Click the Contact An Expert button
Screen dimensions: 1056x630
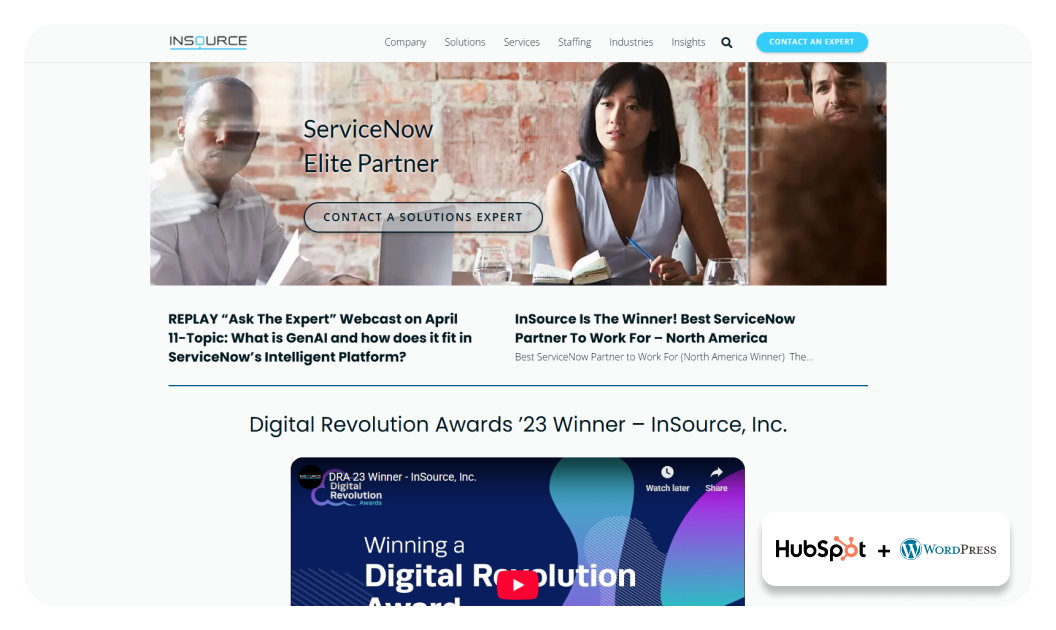click(812, 42)
